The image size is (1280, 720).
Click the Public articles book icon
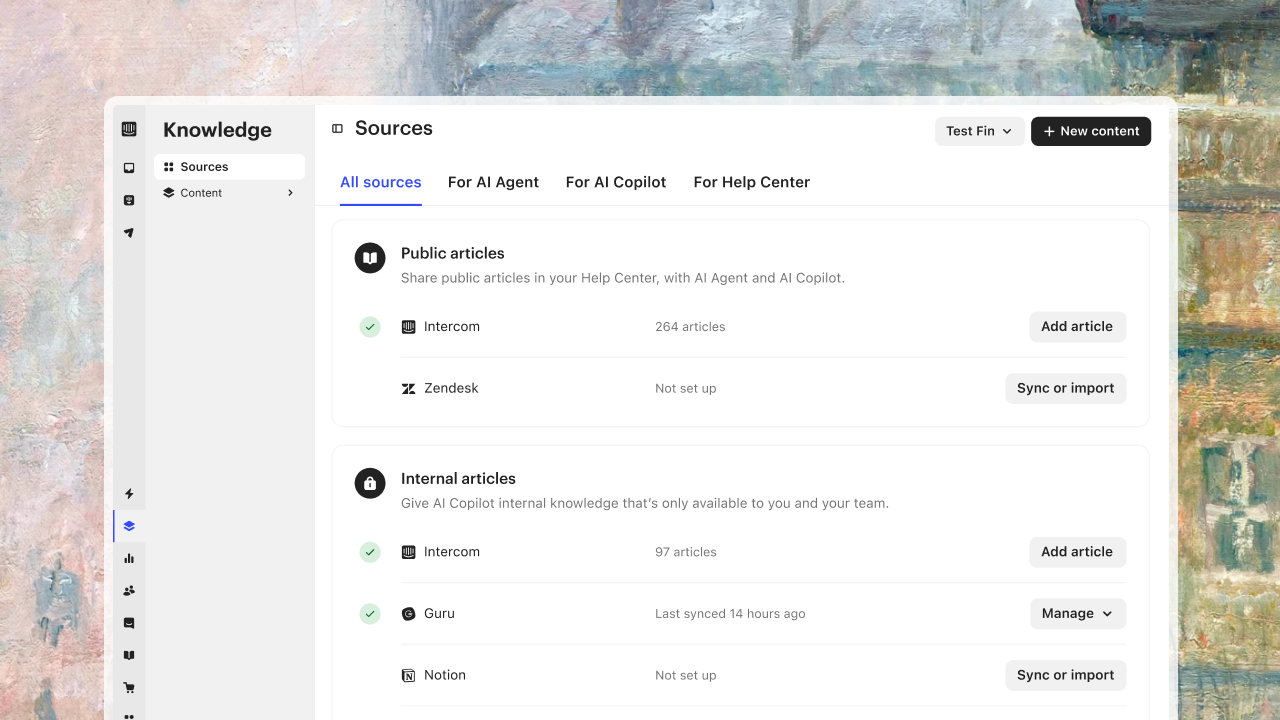370,258
